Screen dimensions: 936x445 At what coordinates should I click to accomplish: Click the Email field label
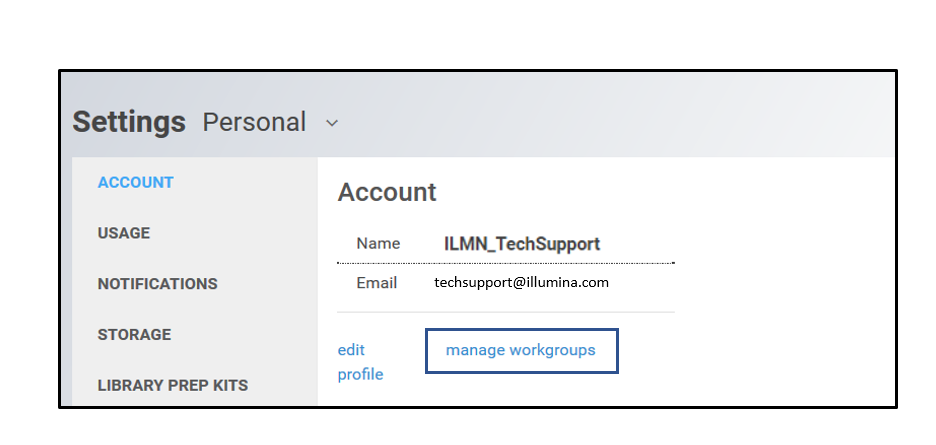377,283
